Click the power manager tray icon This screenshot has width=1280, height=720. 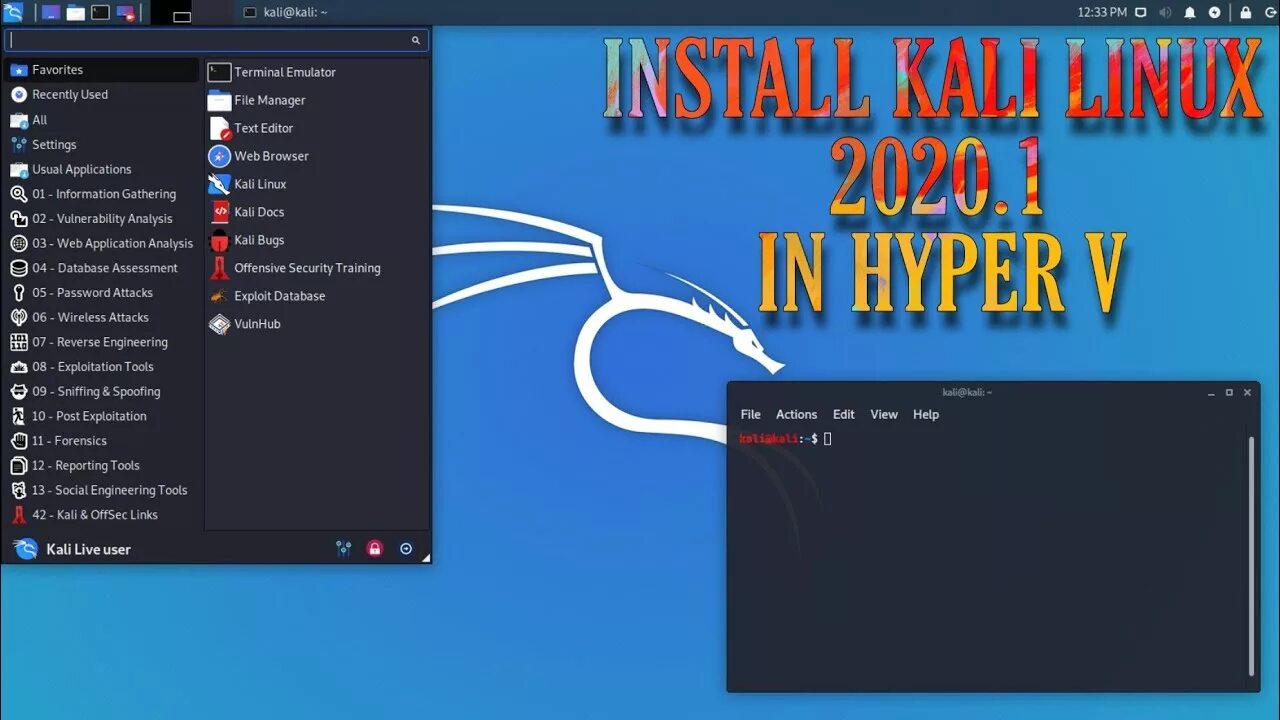[1215, 13]
